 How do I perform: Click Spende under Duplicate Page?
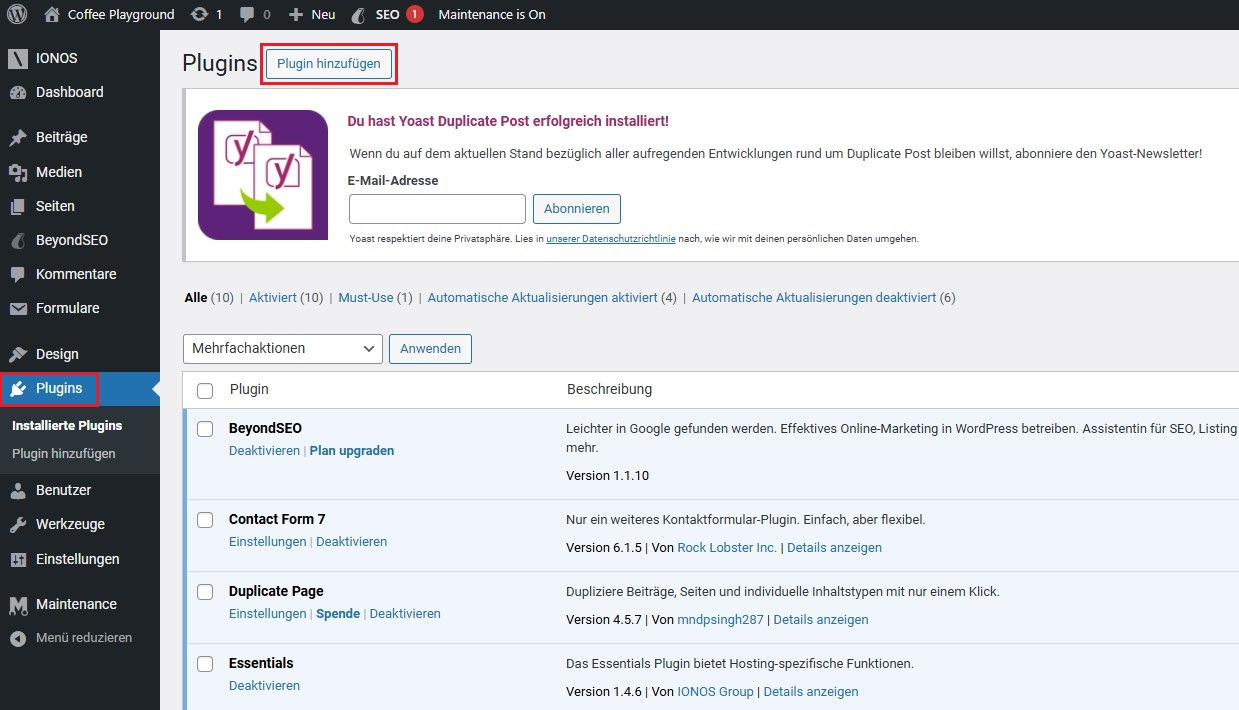pyautogui.click(x=338, y=613)
